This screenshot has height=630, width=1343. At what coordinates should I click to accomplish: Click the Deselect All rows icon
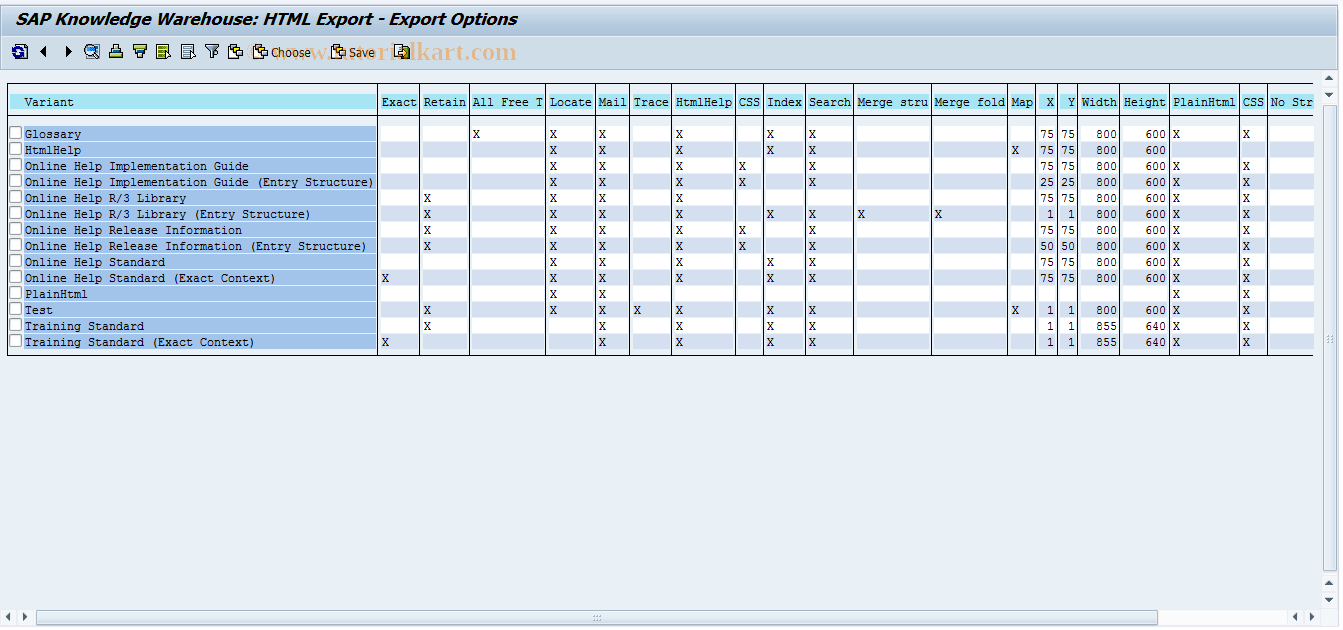[x=187, y=52]
